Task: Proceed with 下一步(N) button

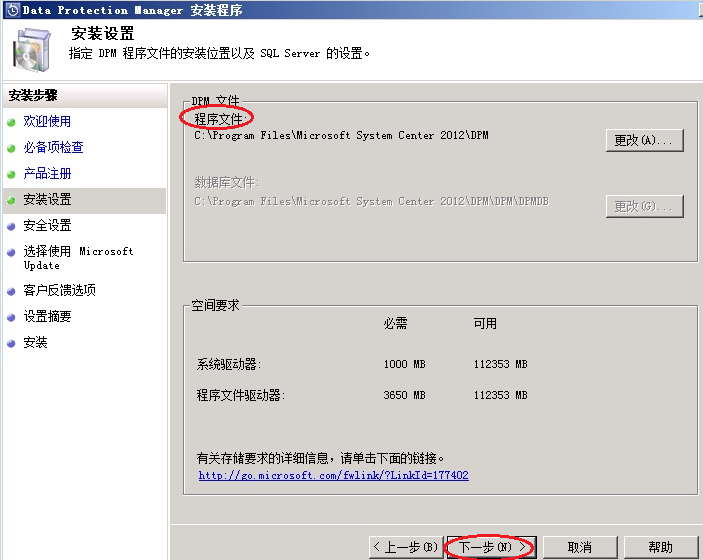Action: point(491,547)
